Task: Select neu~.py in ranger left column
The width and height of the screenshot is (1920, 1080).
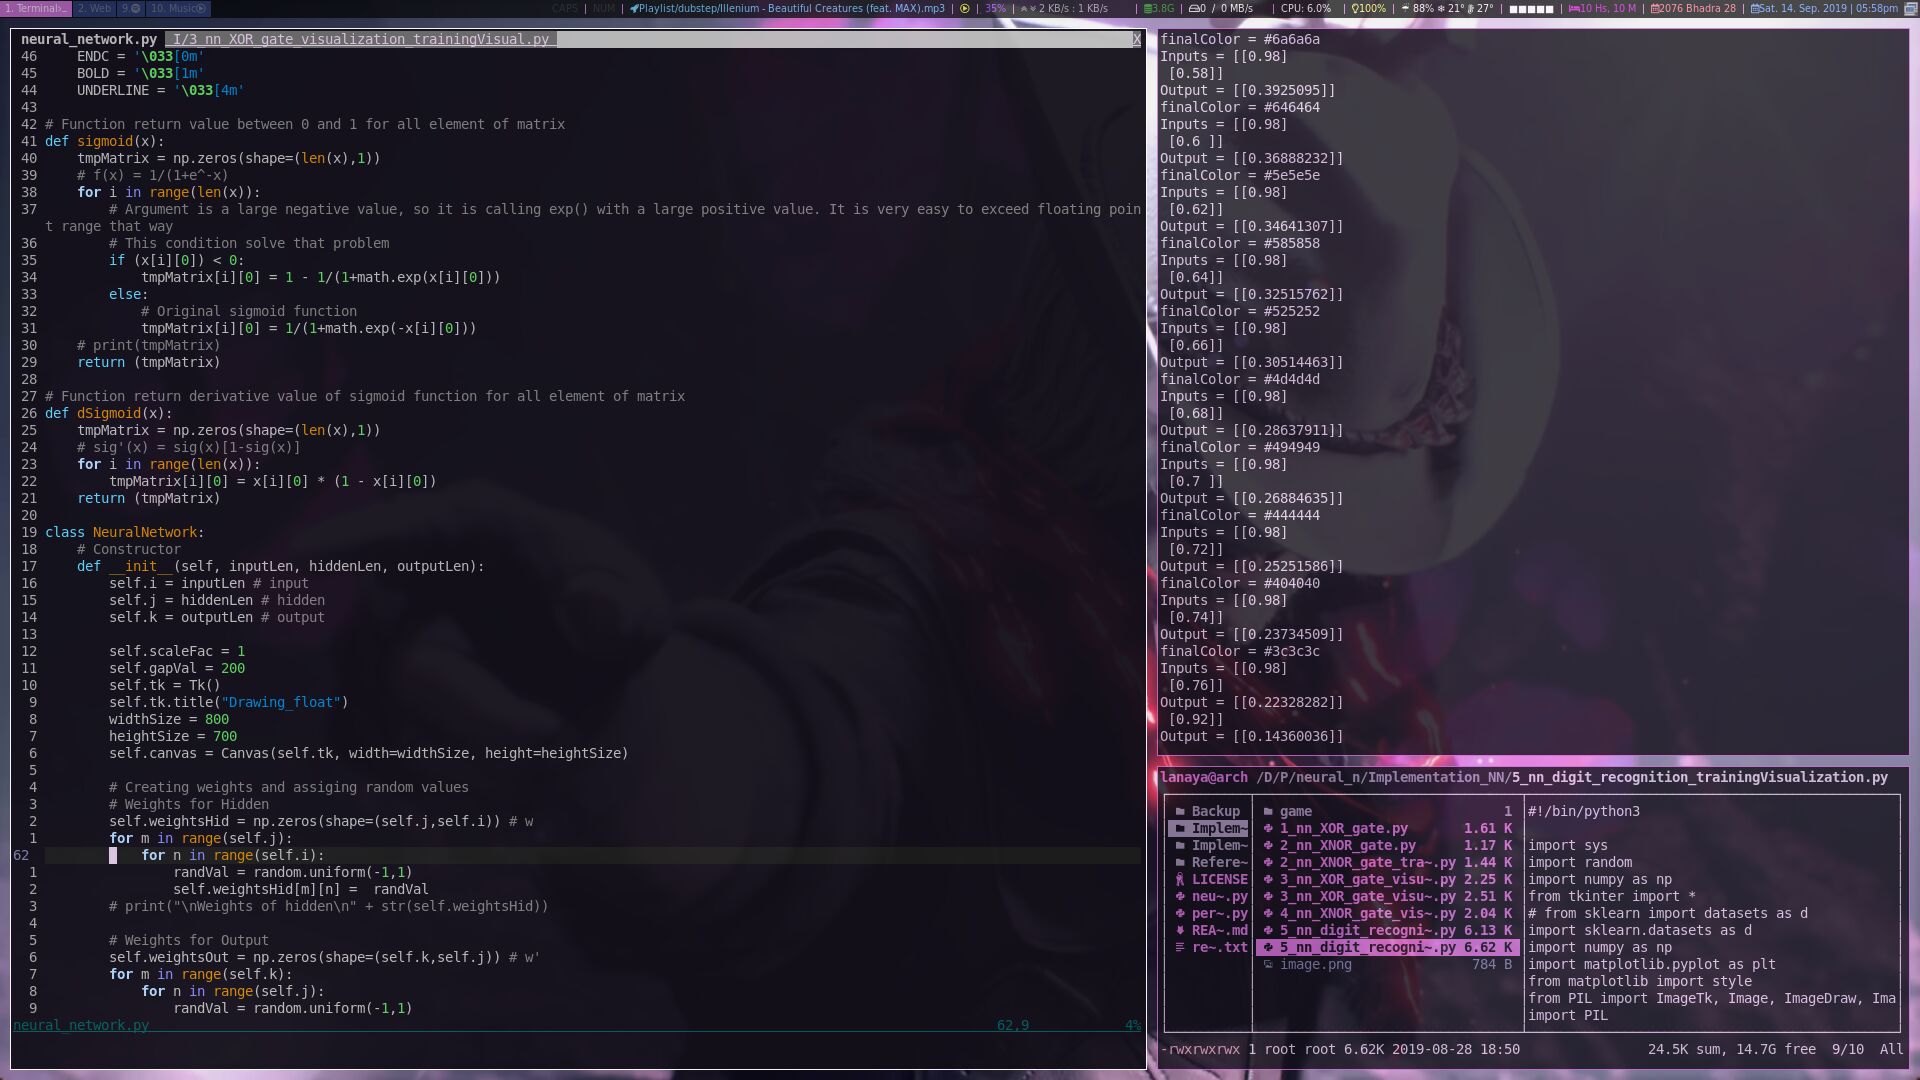Action: tap(1218, 896)
